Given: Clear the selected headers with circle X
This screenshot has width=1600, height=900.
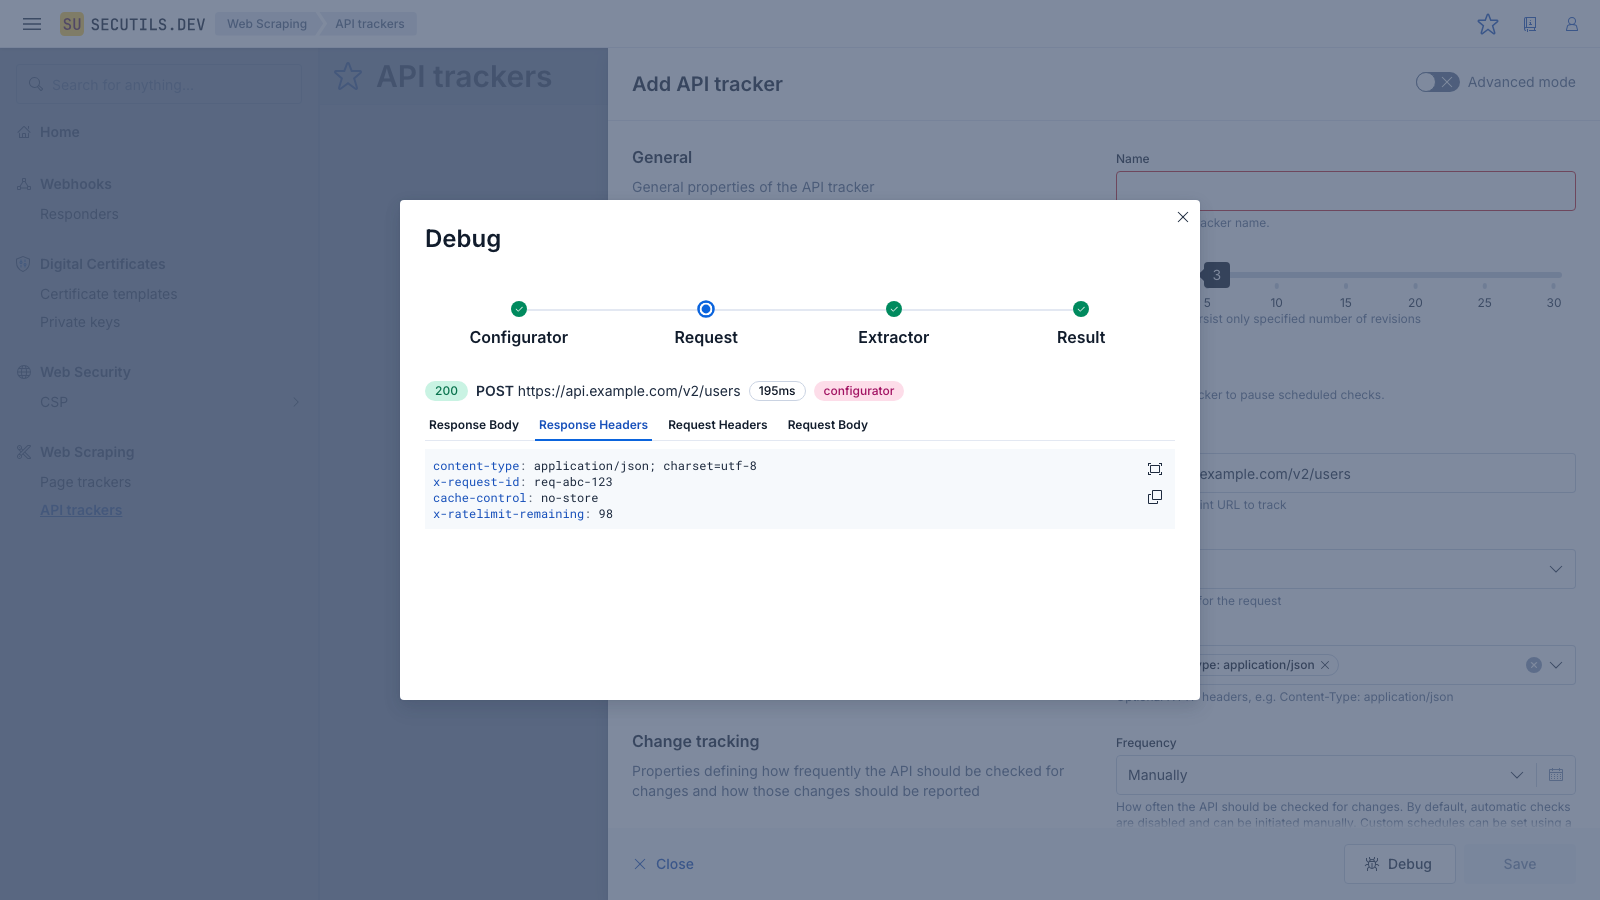Looking at the screenshot, I should point(1533,665).
